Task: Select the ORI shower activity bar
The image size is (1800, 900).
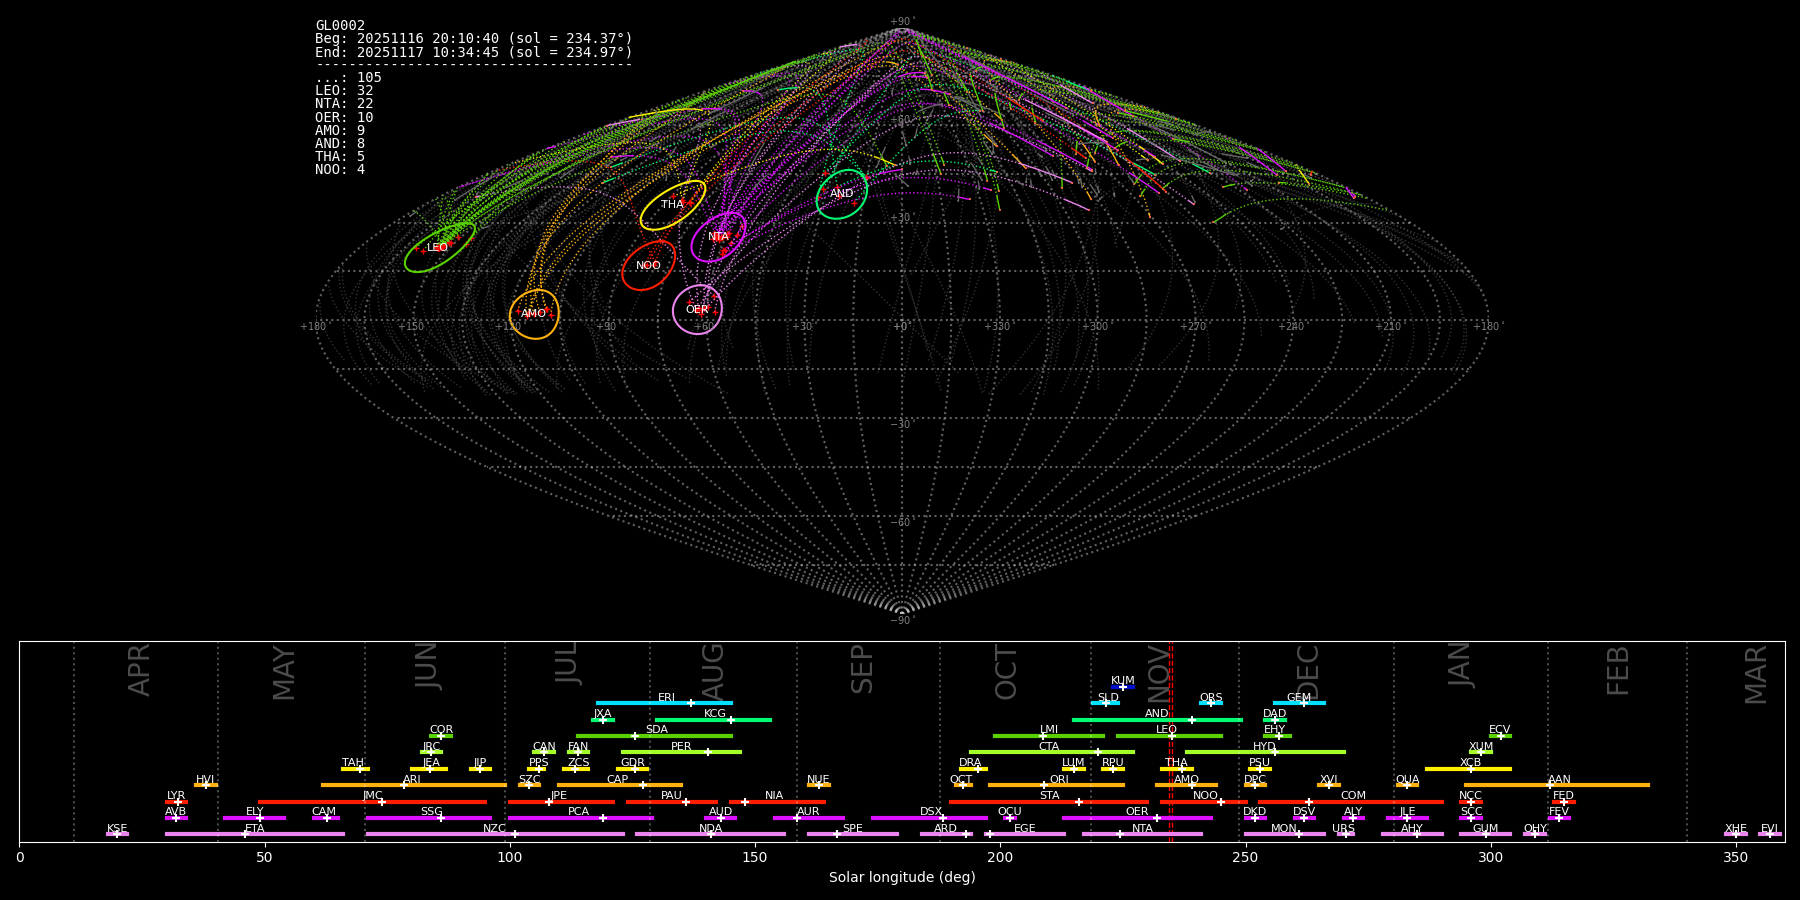Action: click(1056, 785)
